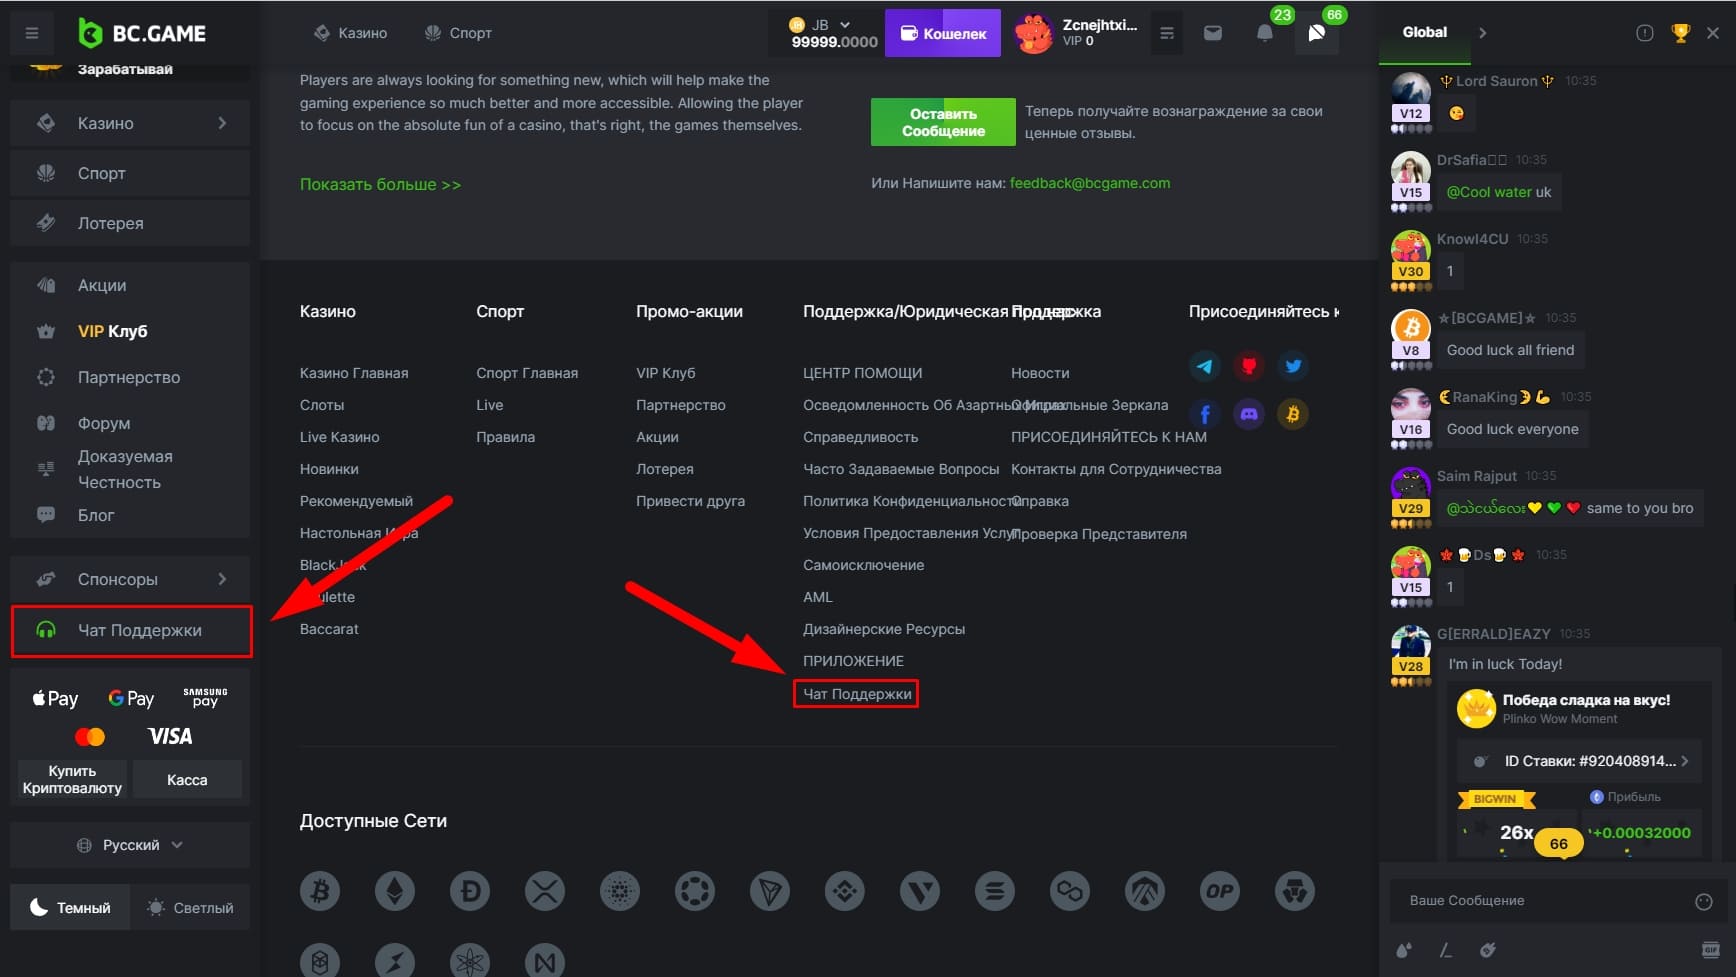Open the hamburger menu next to BC.GAME logo
Viewport: 1736px width, 977px height.
[32, 33]
